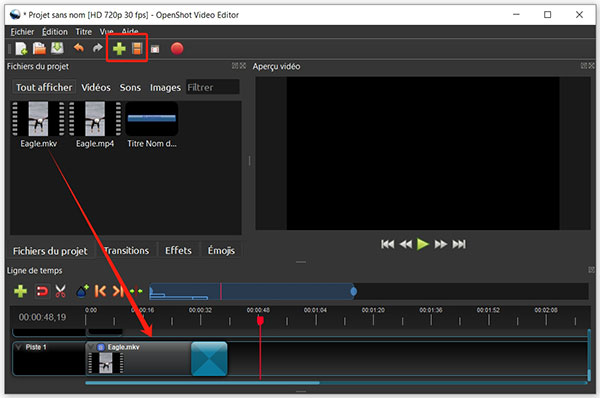
Task: Filter project files by Sons
Action: (x=130, y=88)
